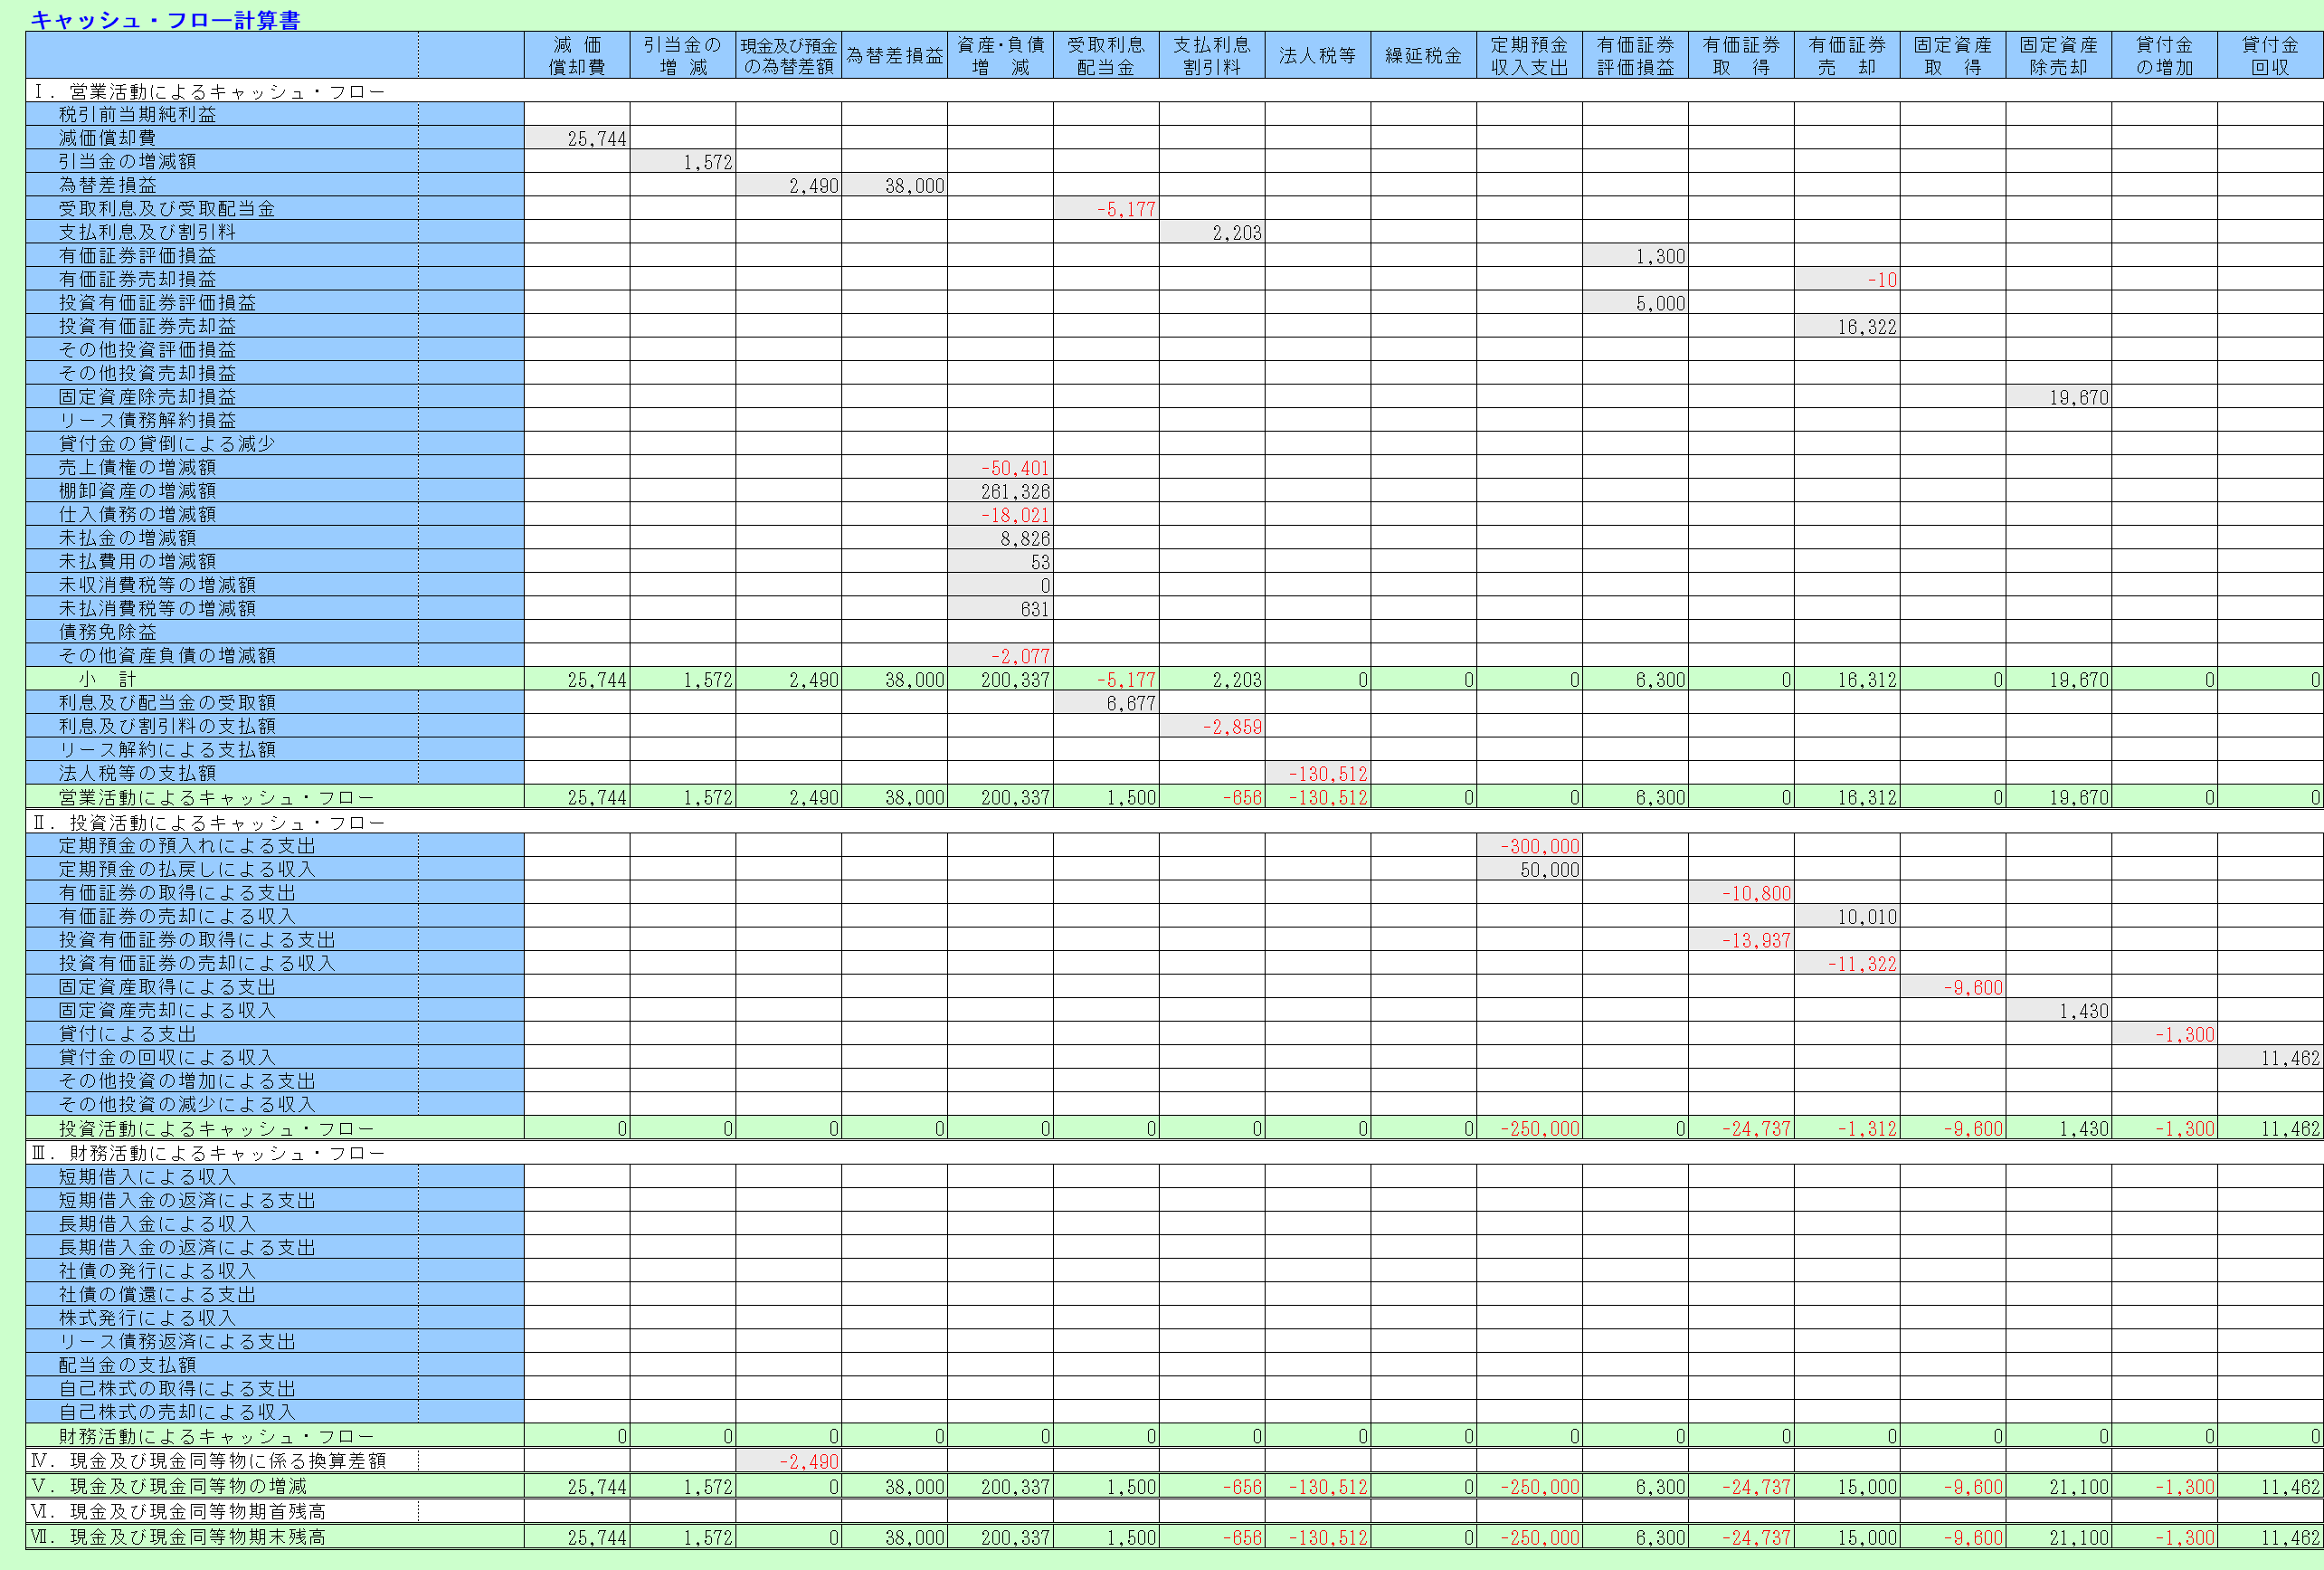
Task: Select column header 資産・負債増減
Action: [1001, 55]
